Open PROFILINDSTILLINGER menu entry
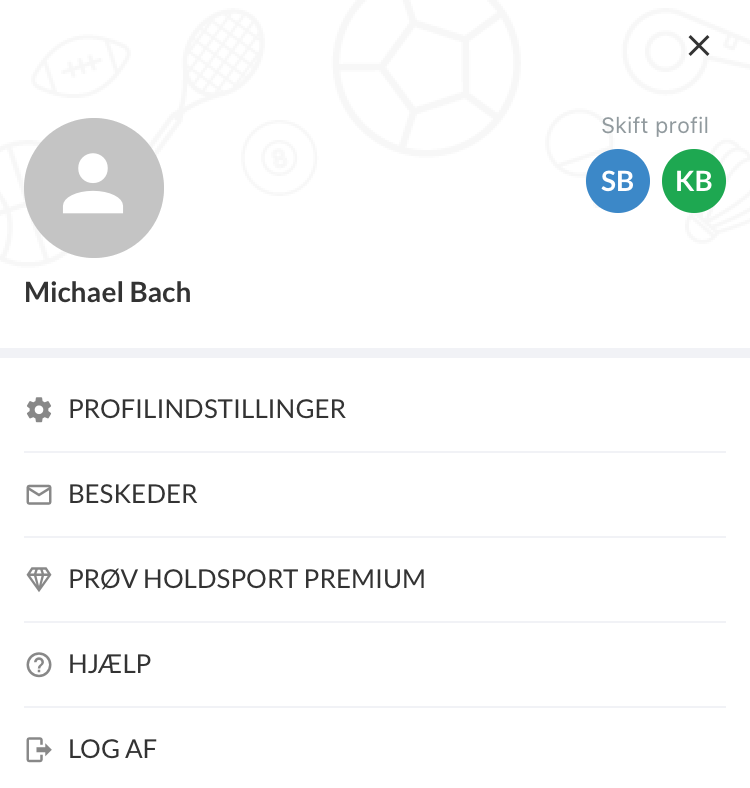 [375, 410]
